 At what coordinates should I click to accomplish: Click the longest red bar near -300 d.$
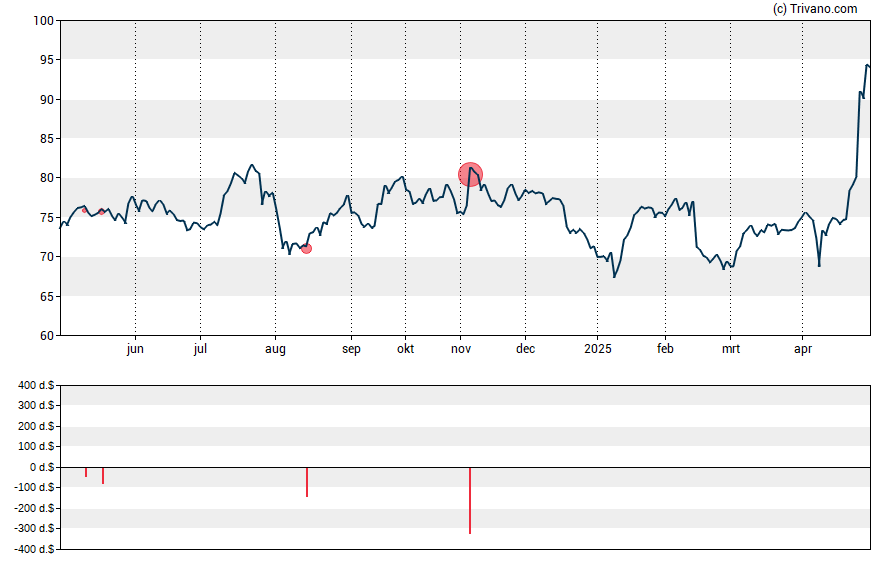click(x=470, y=500)
